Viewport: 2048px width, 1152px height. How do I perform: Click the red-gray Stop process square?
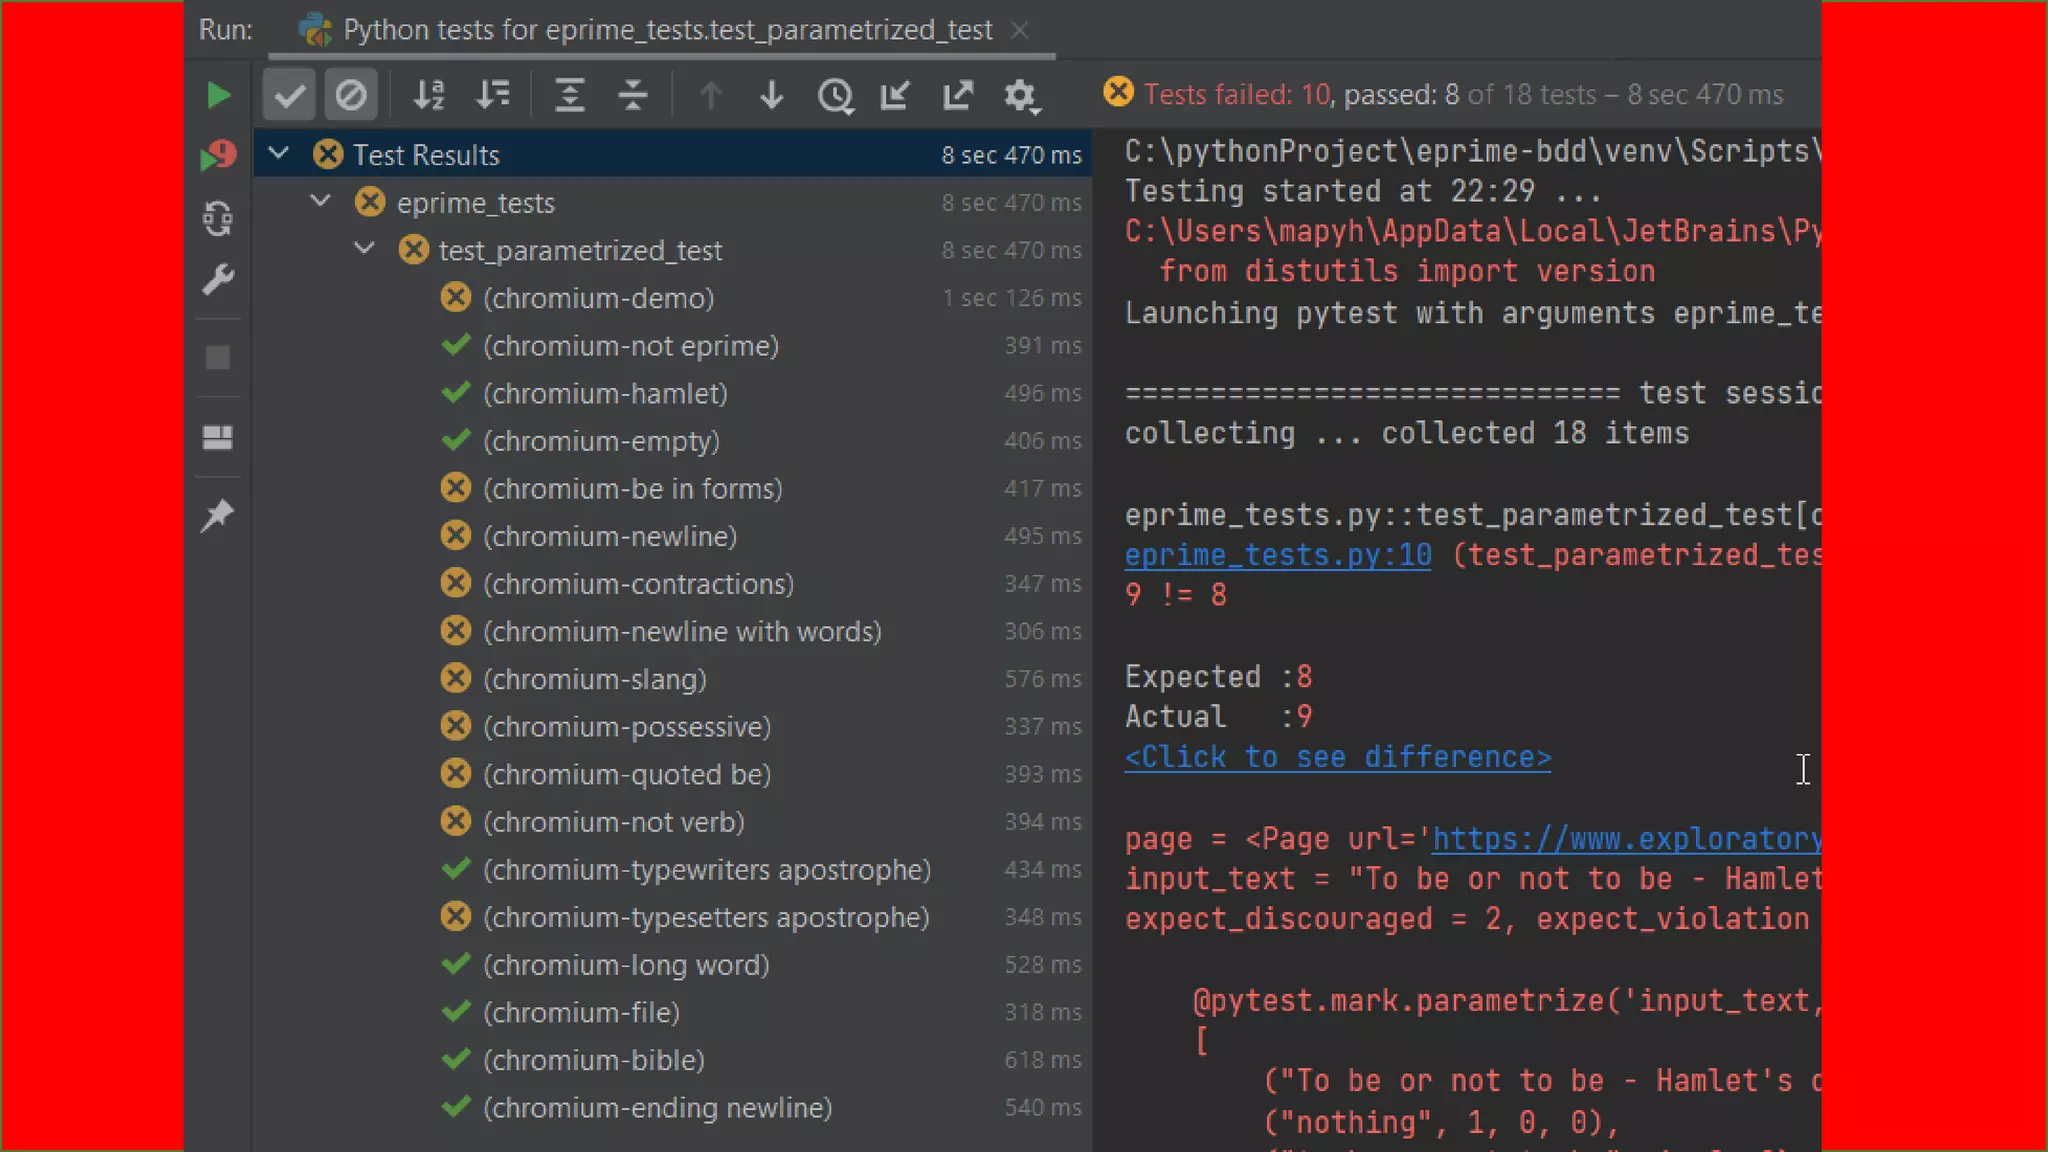pos(218,358)
